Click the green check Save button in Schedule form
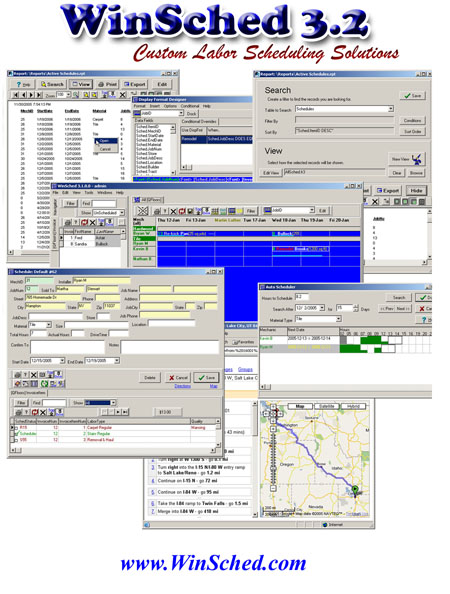 click(x=206, y=377)
